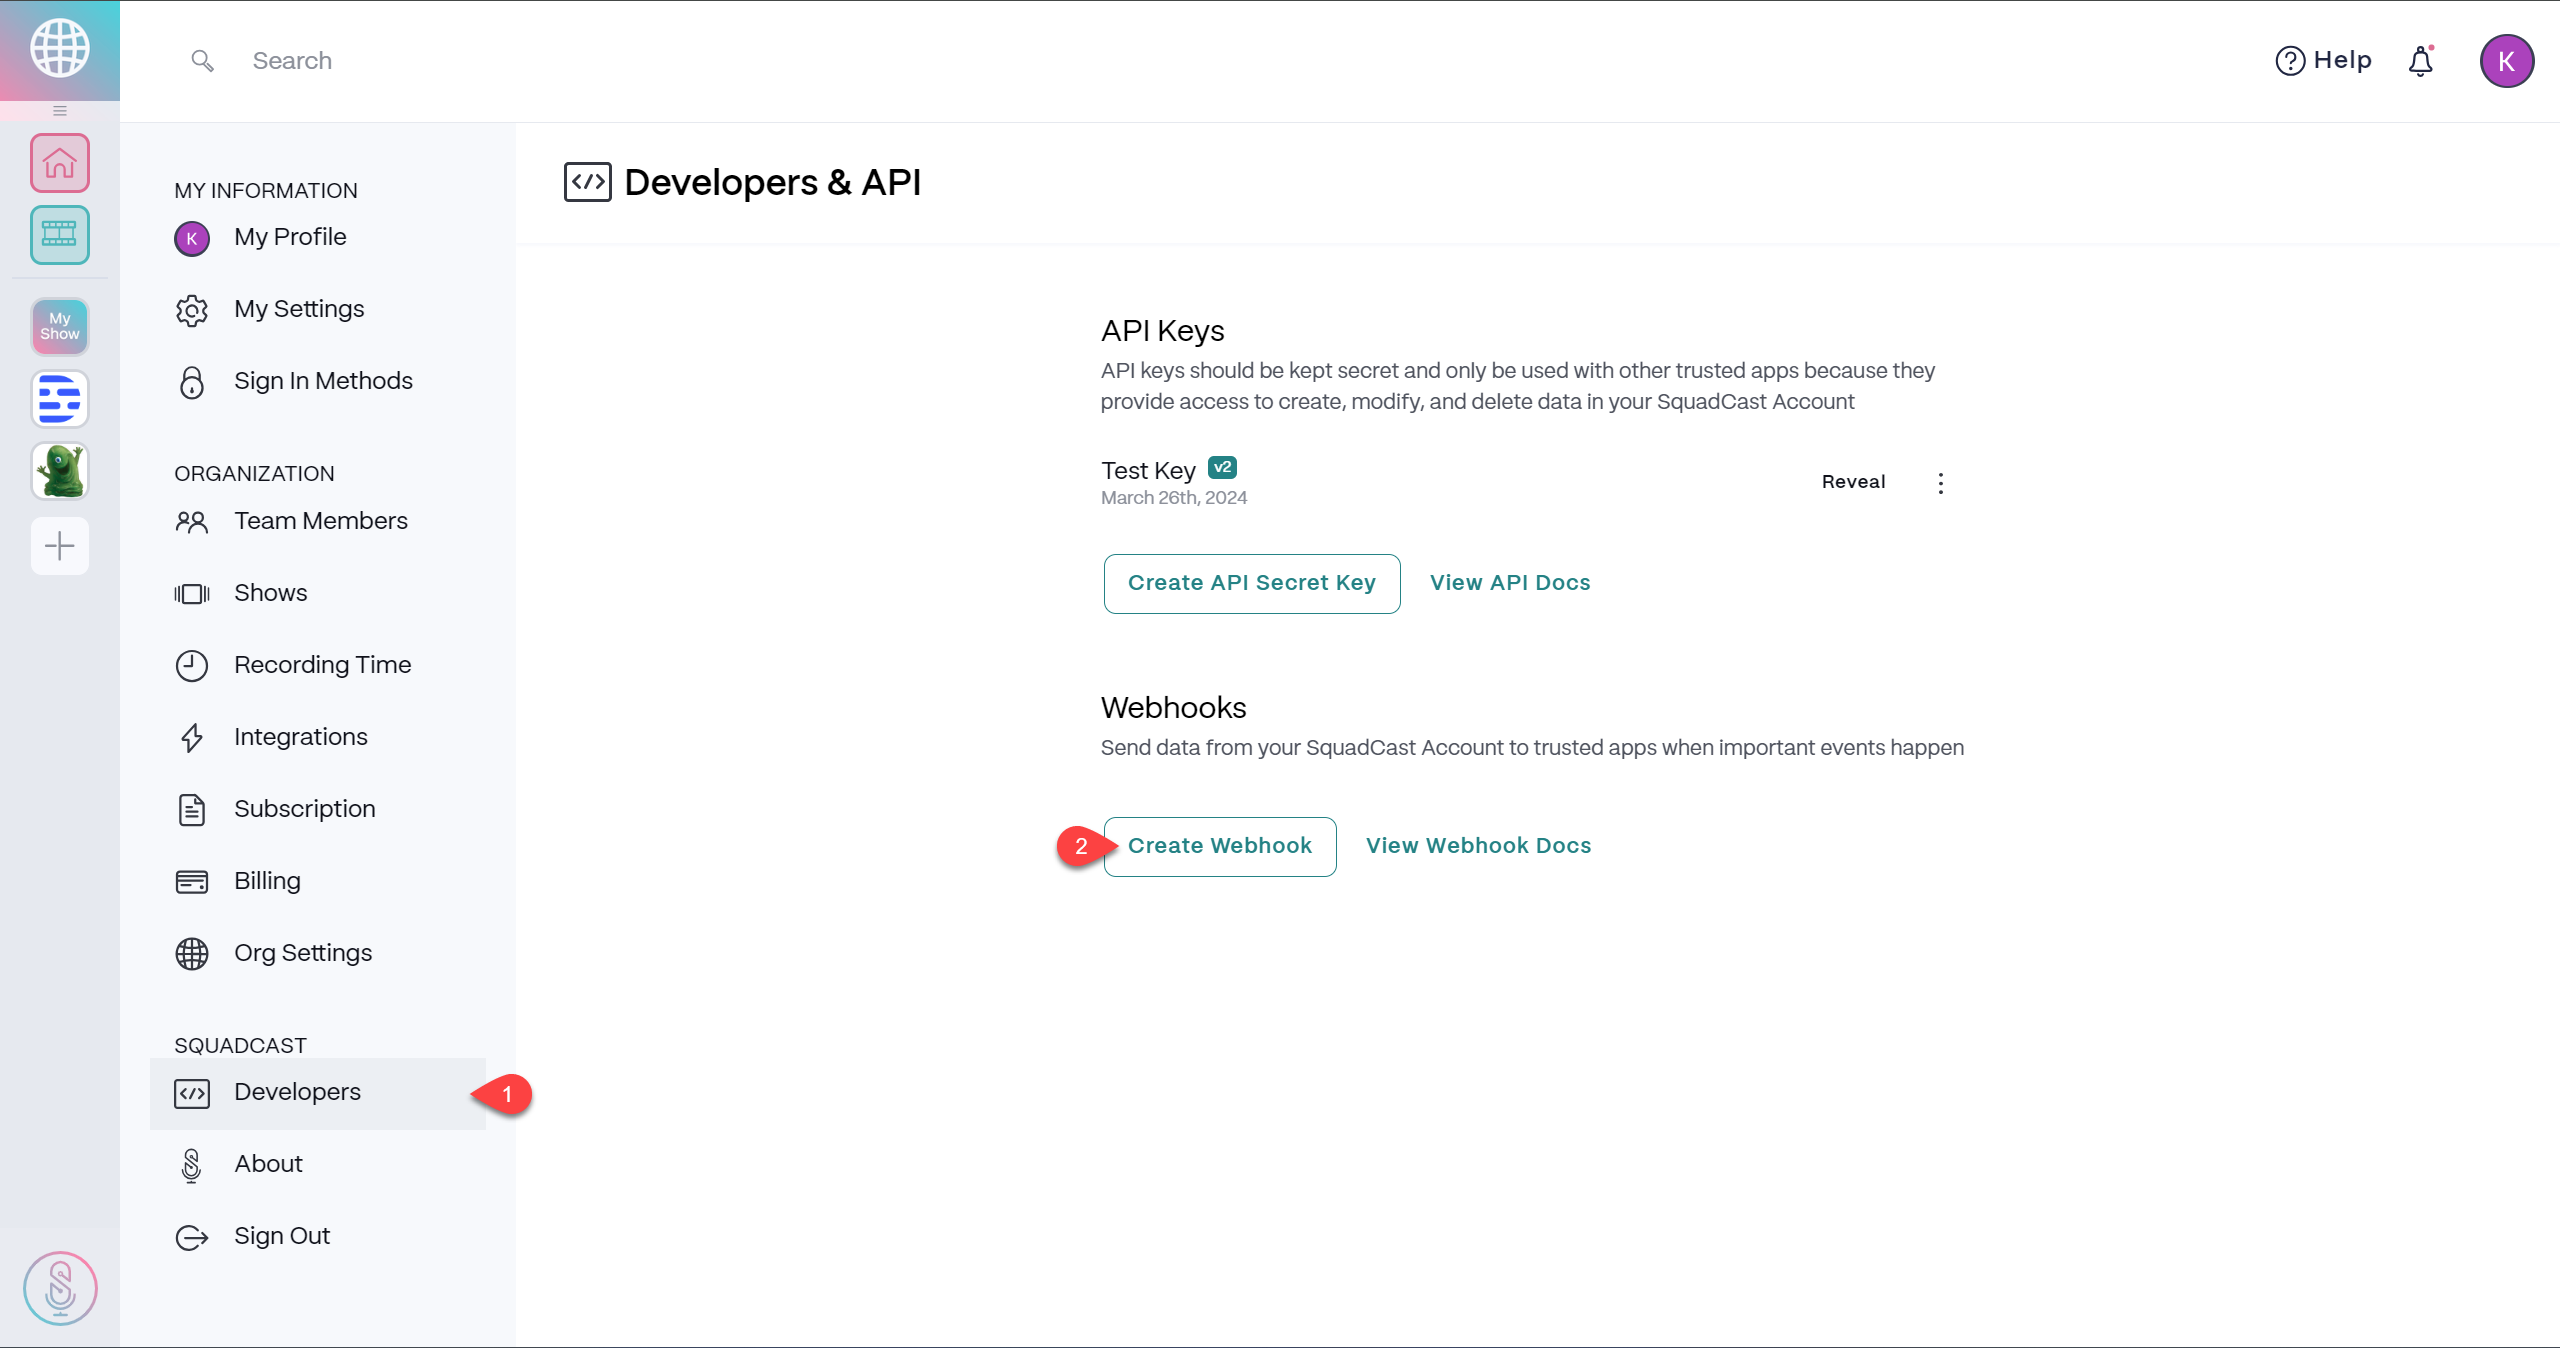The height and width of the screenshot is (1348, 2560).
Task: Open Test Key three-dot options menu
Action: tap(1941, 483)
